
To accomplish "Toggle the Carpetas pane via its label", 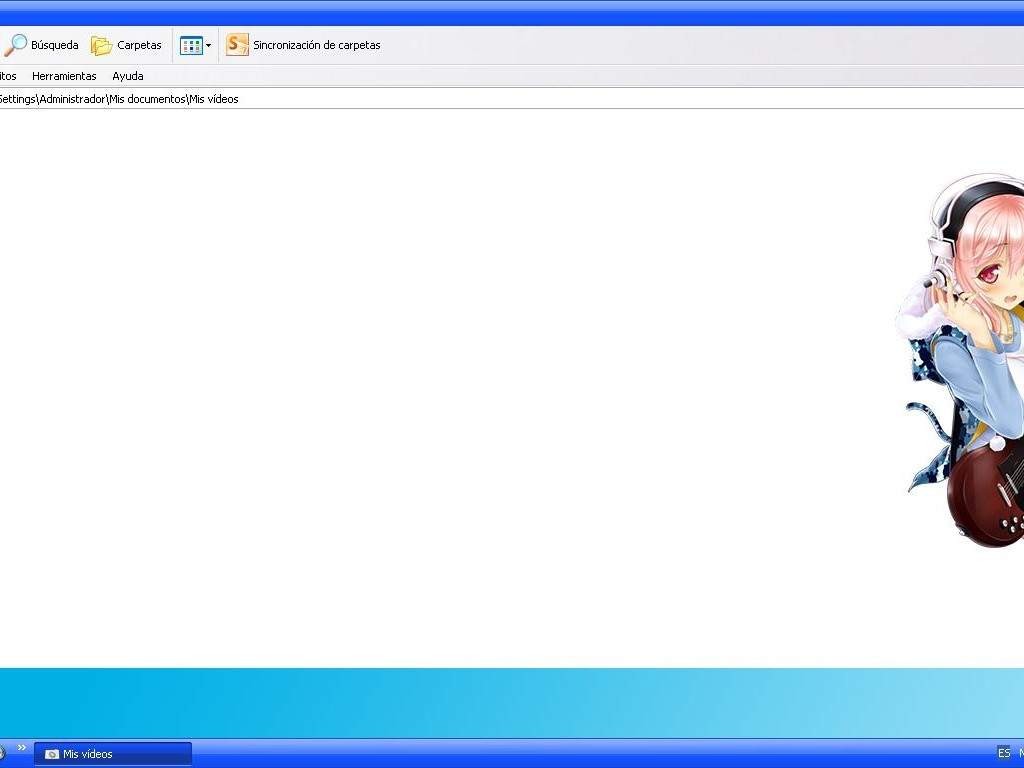I will [139, 45].
